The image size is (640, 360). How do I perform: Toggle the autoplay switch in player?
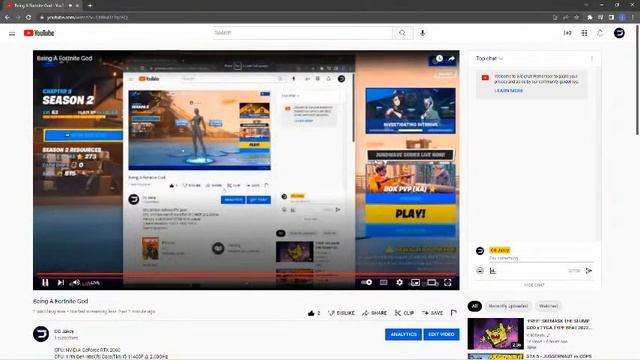[x=367, y=282]
